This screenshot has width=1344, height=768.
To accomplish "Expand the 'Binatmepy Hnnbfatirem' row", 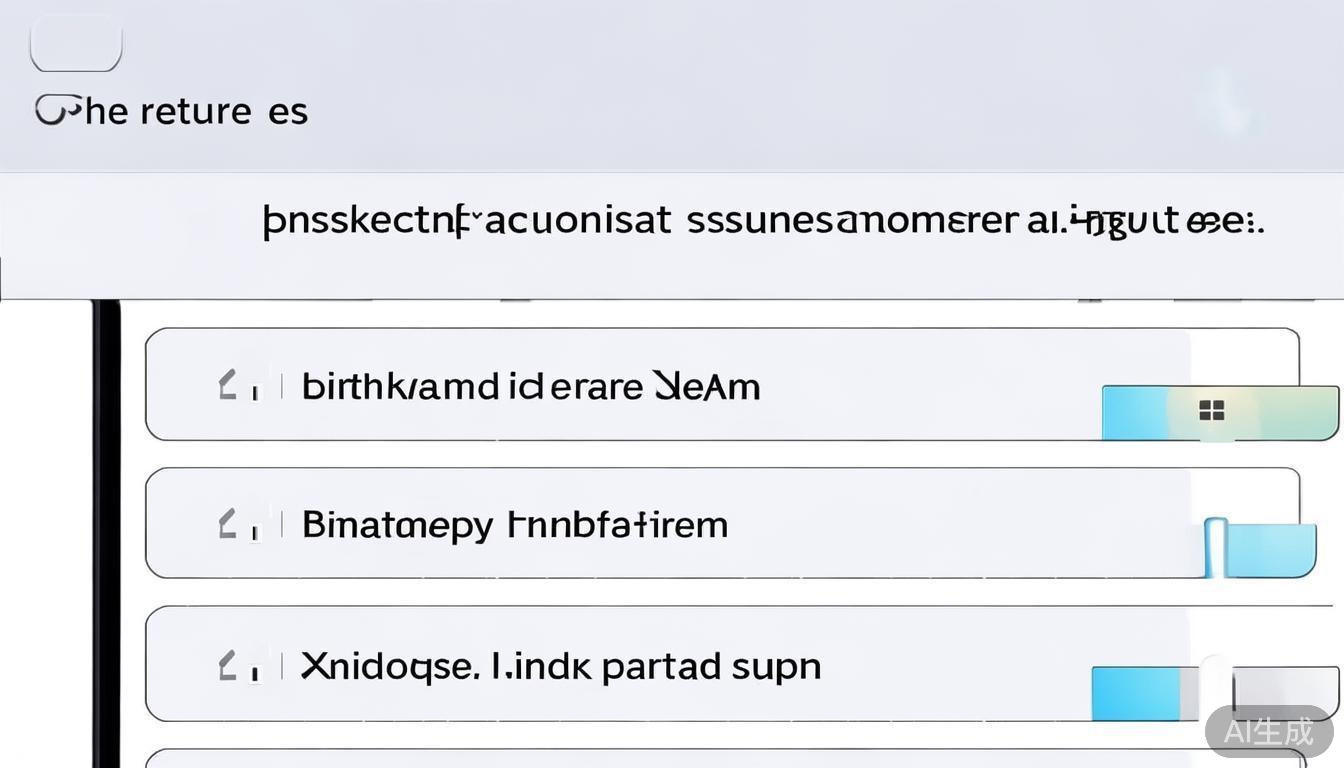I will 515,524.
